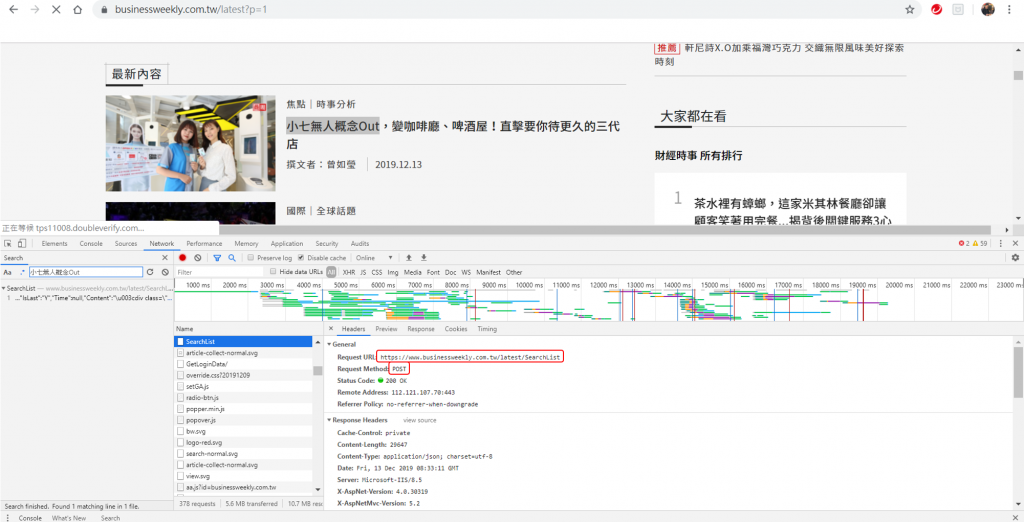Screen dimensions: 1024x522
Task: Activate the inspect element picker
Action: tap(8, 244)
